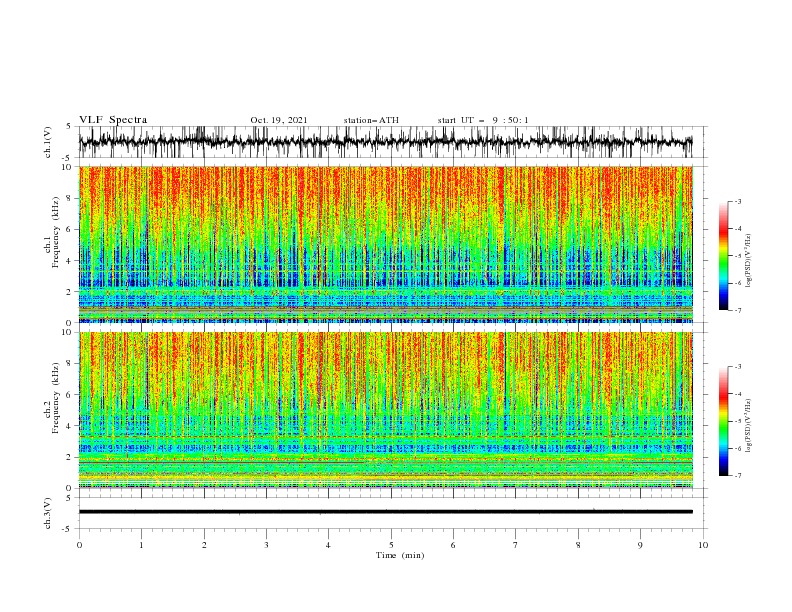Click the ch.1 color bar "log(PSD)(V²/Hz)" label
Image resolution: width=792 pixels, height=612 pixels.
(749, 260)
